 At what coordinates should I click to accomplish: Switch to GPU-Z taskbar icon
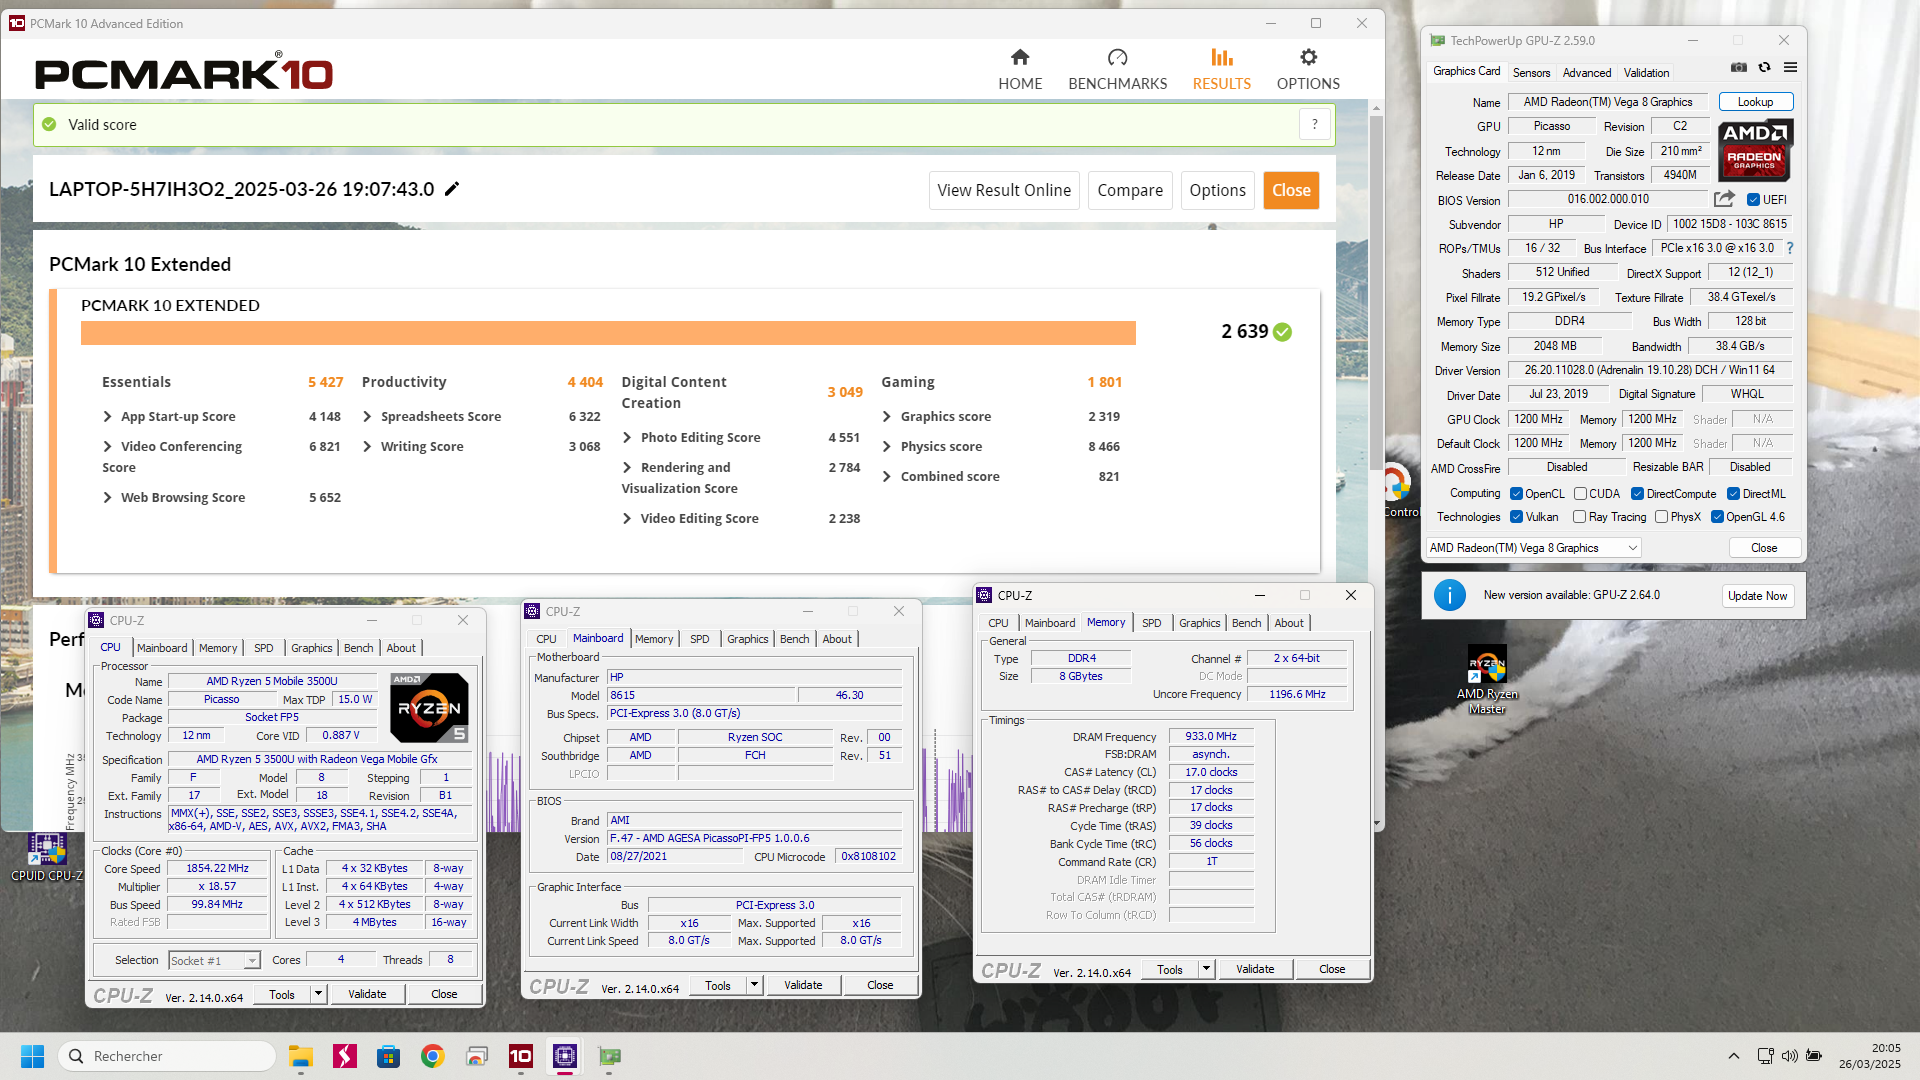609,1056
